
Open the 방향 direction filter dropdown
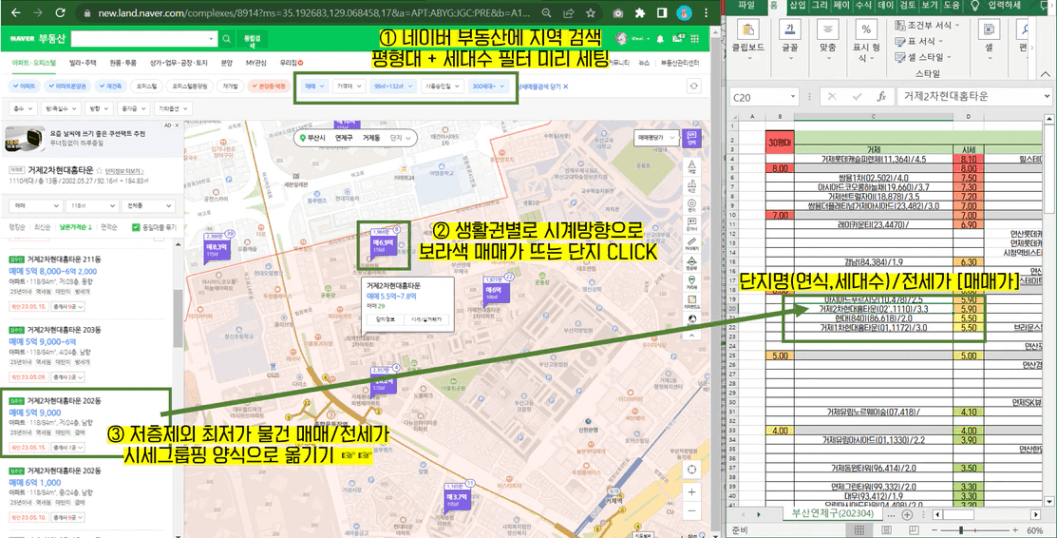(97, 109)
